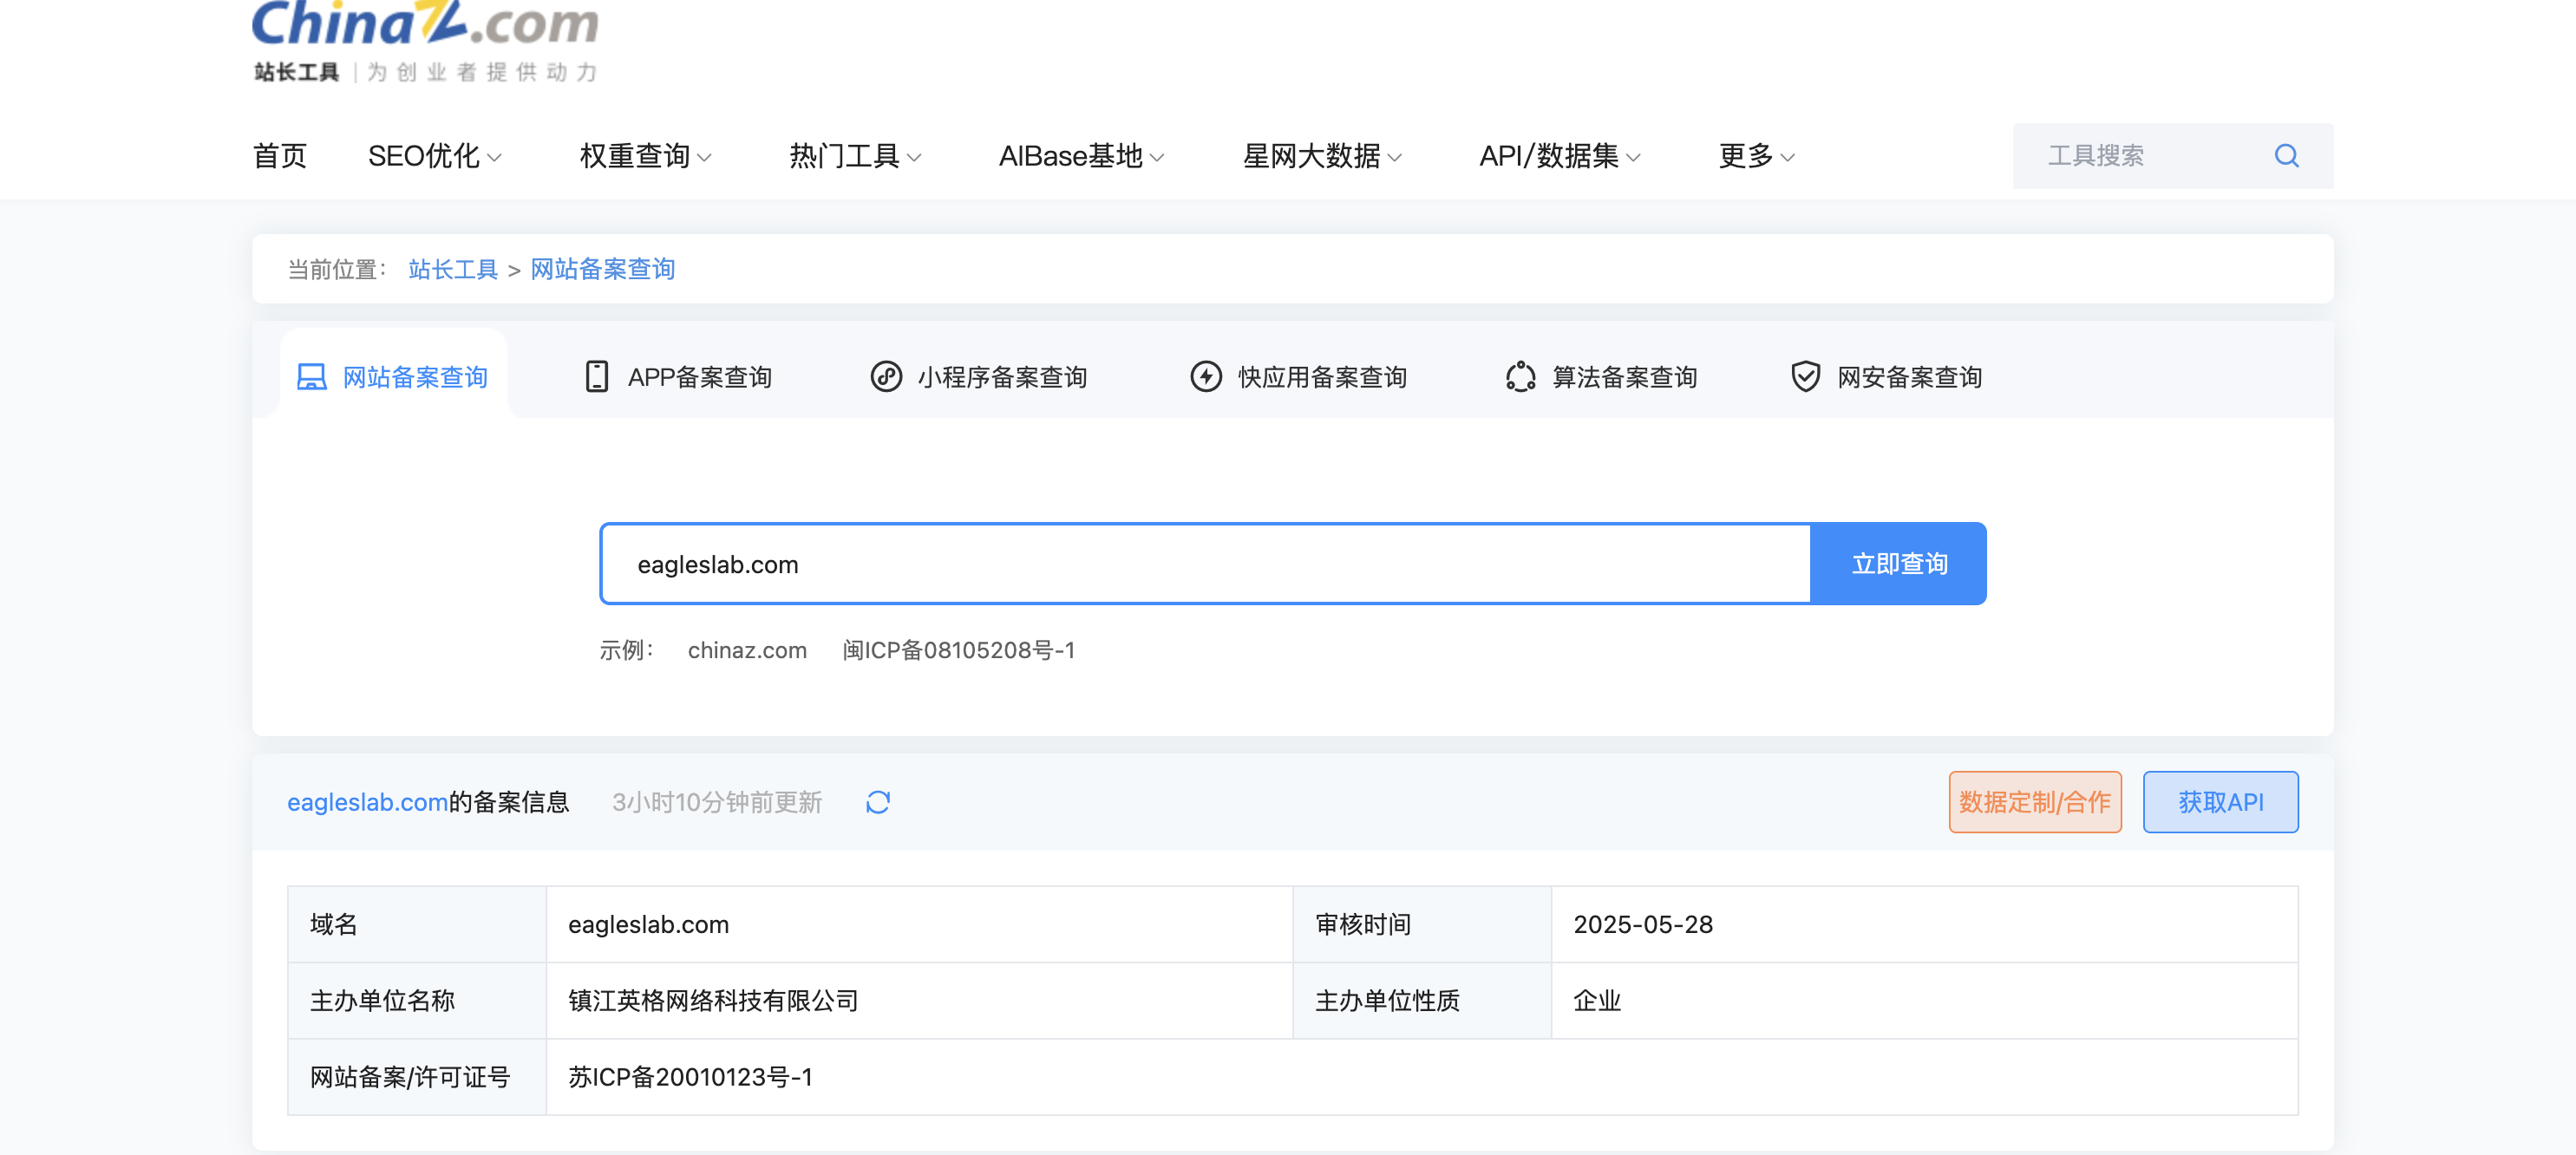Viewport: 2576px width, 1155px height.
Task: Open 站长工具 breadcrumb link
Action: (x=452, y=269)
